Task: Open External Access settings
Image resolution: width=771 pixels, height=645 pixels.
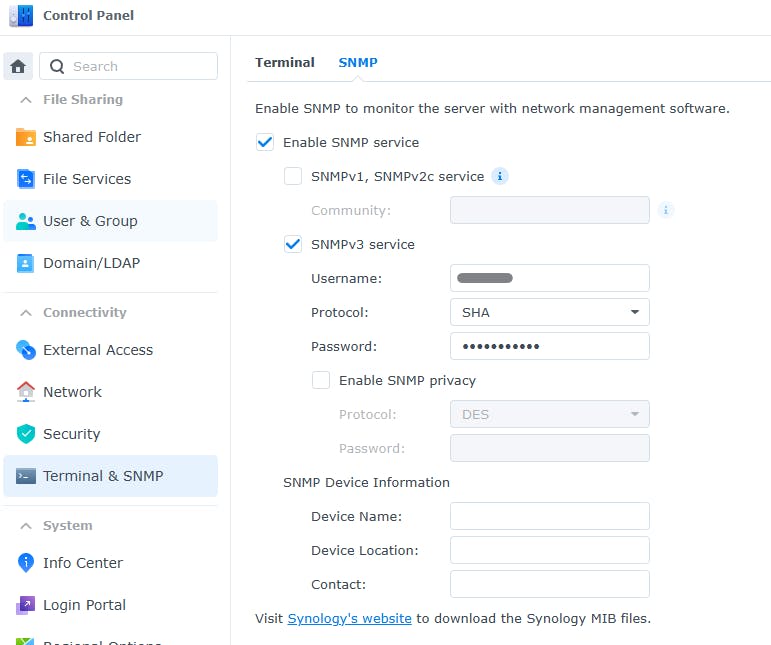Action: pyautogui.click(x=97, y=350)
